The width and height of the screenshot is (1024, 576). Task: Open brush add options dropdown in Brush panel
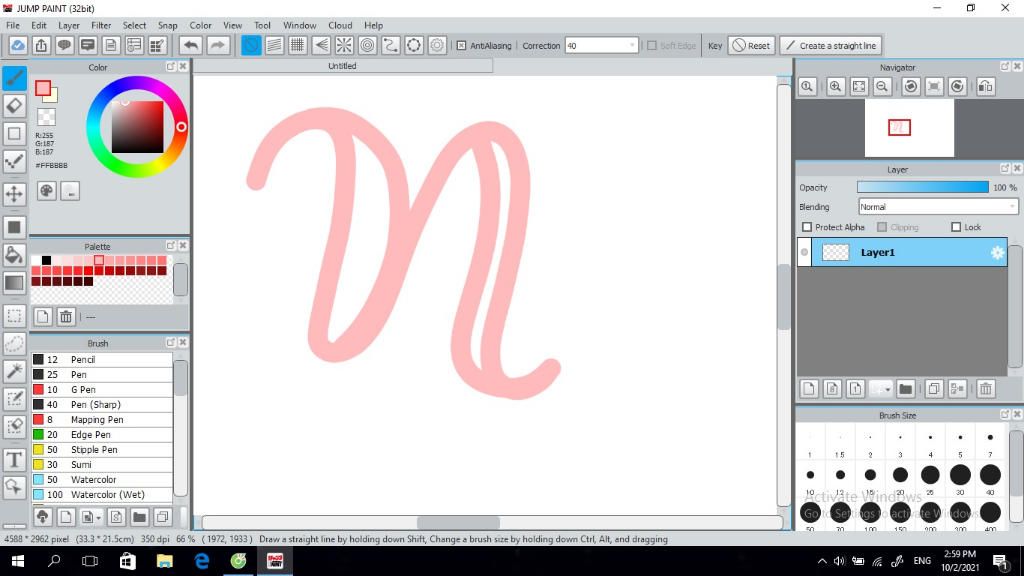click(x=99, y=518)
